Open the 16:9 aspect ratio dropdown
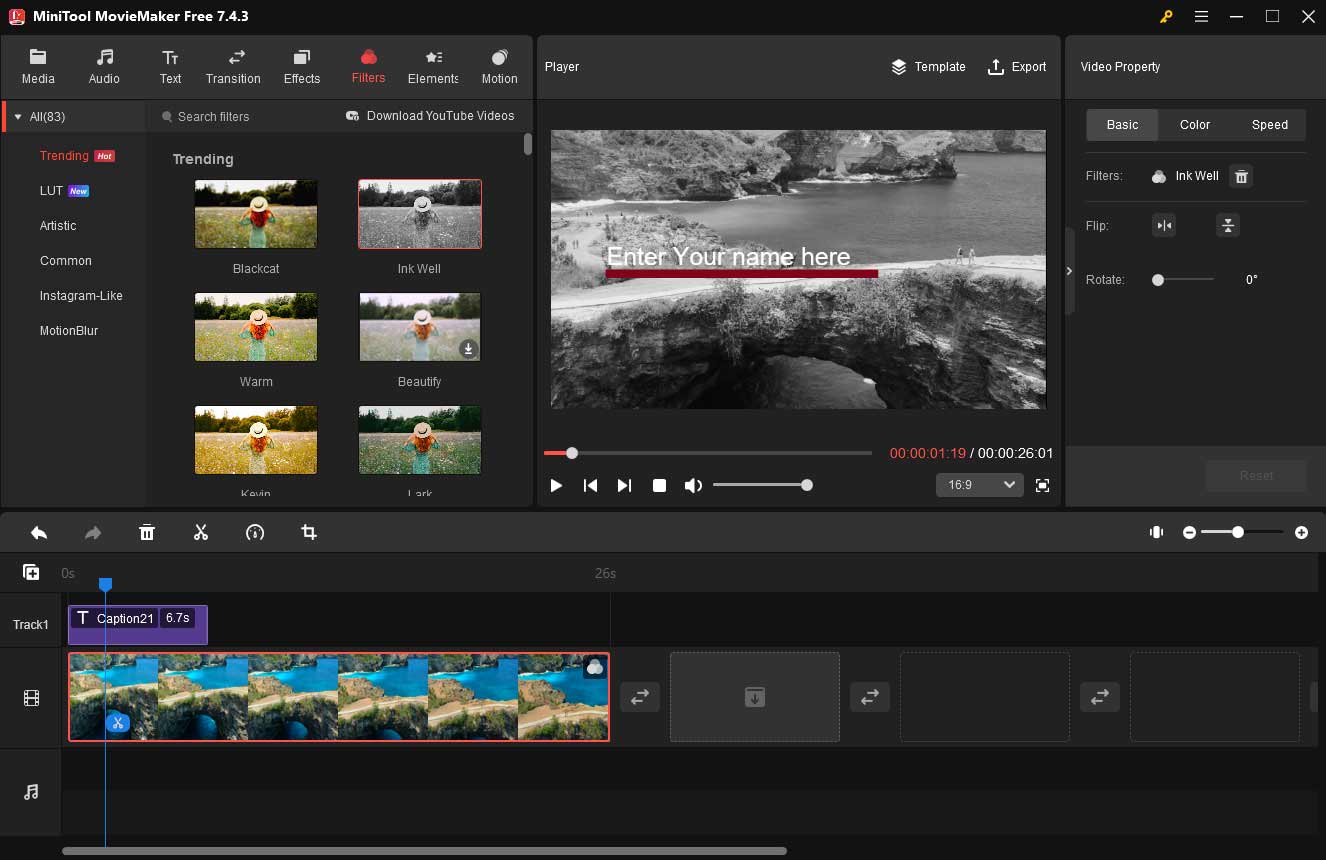This screenshot has height=860, width=1326. 979,485
